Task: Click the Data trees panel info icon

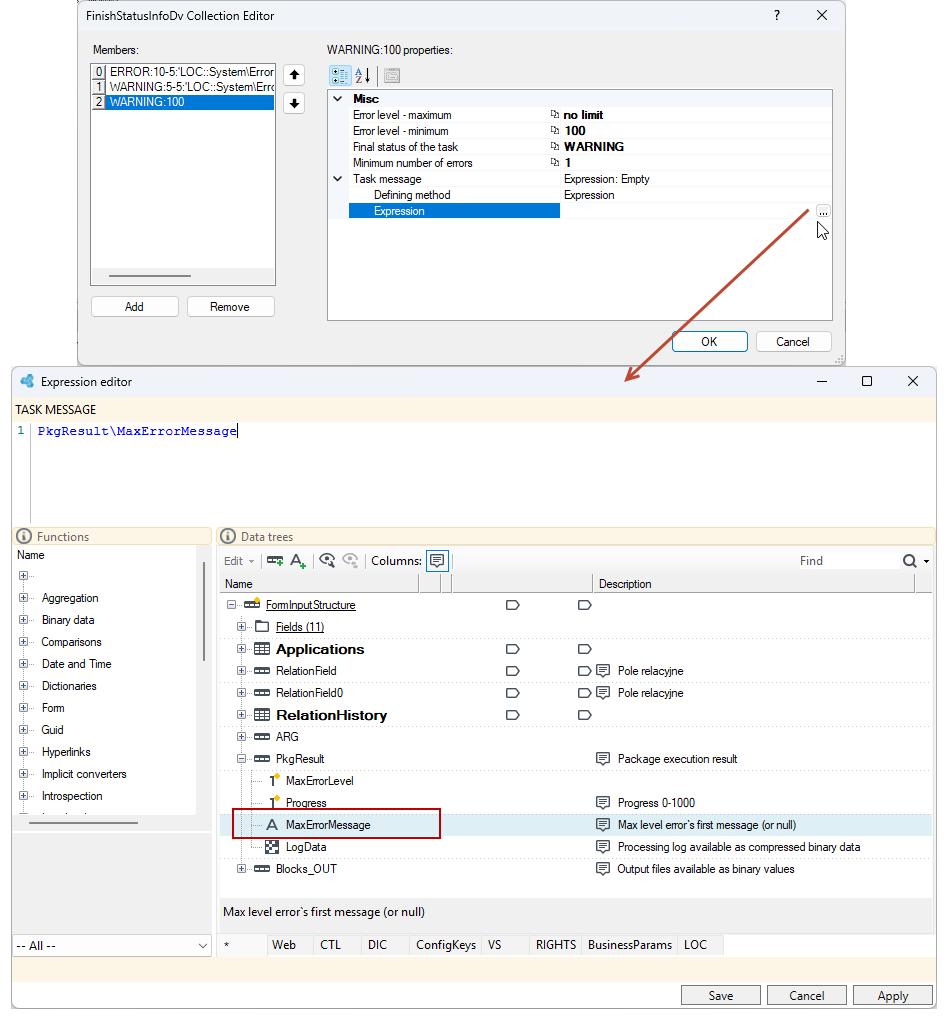Action: point(228,536)
